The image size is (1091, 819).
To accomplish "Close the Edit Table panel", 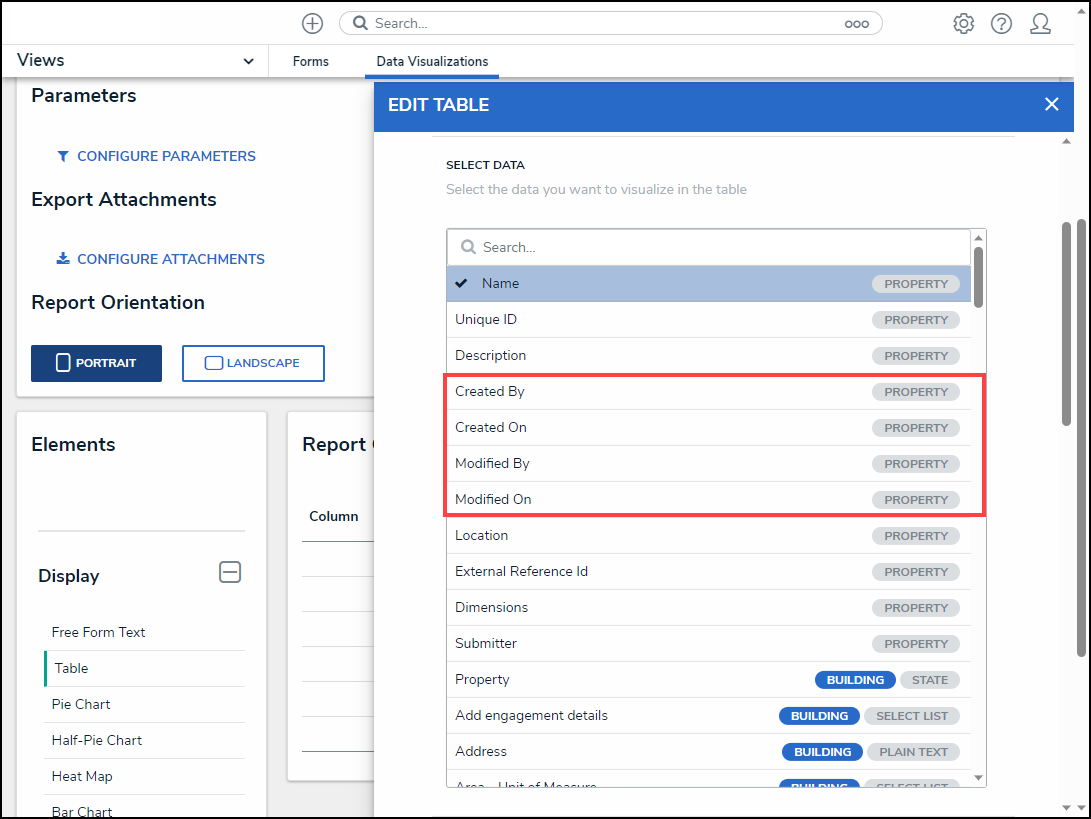I will pyautogui.click(x=1051, y=104).
